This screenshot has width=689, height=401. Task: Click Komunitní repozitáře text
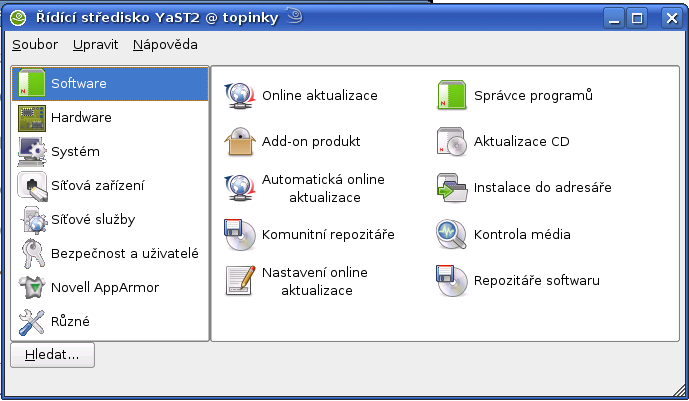point(328,235)
